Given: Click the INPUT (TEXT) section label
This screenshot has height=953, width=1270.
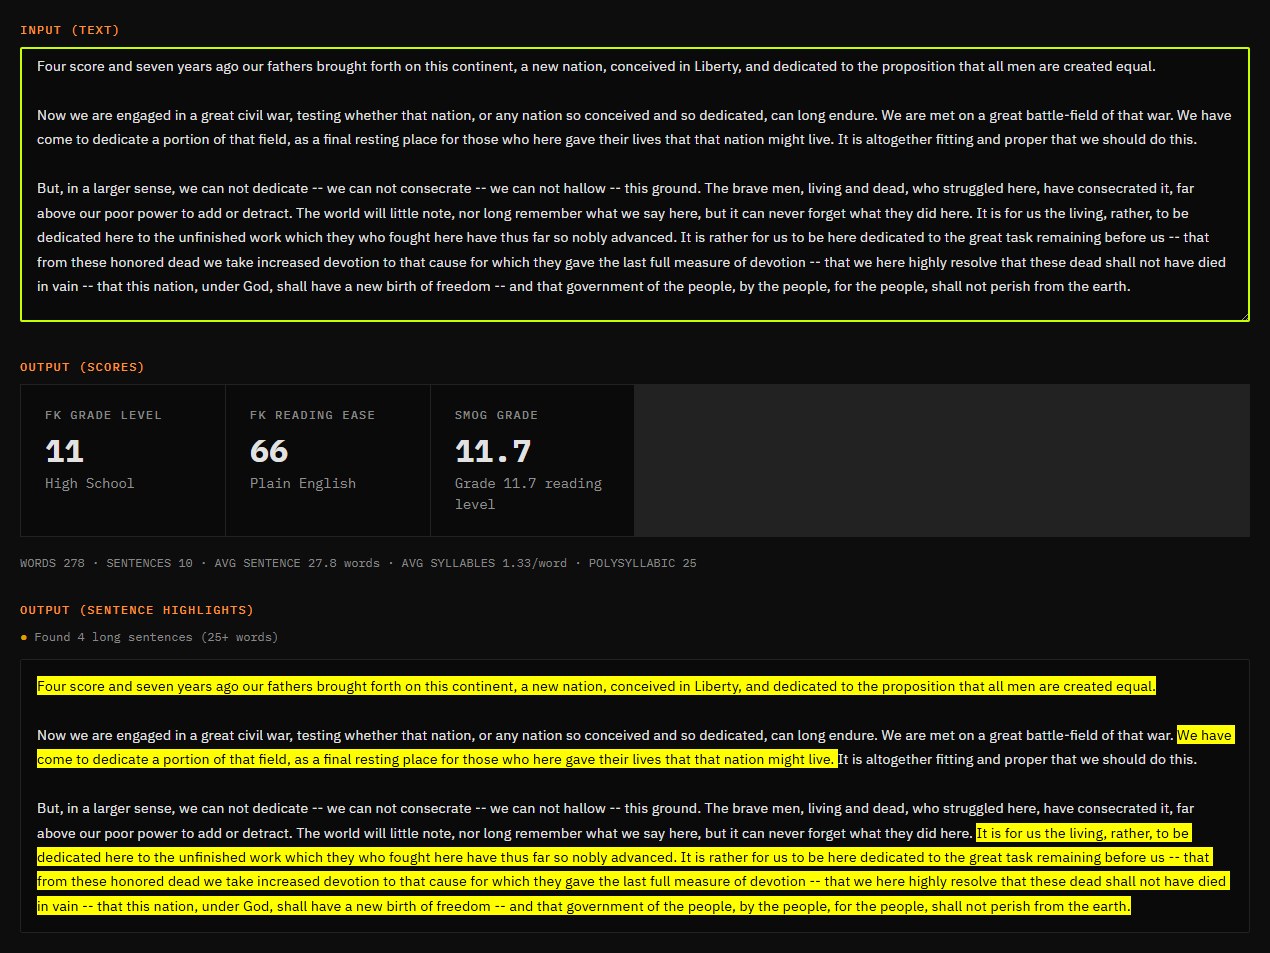Looking at the screenshot, I should pos(70,30).
